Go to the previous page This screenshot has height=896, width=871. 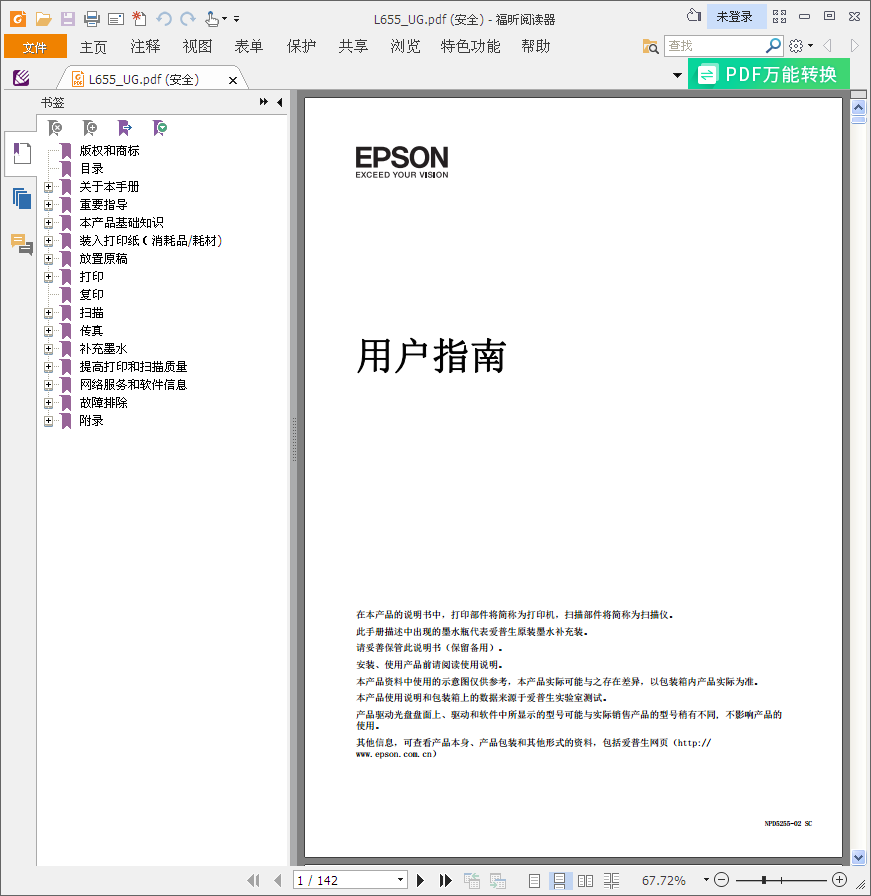278,880
